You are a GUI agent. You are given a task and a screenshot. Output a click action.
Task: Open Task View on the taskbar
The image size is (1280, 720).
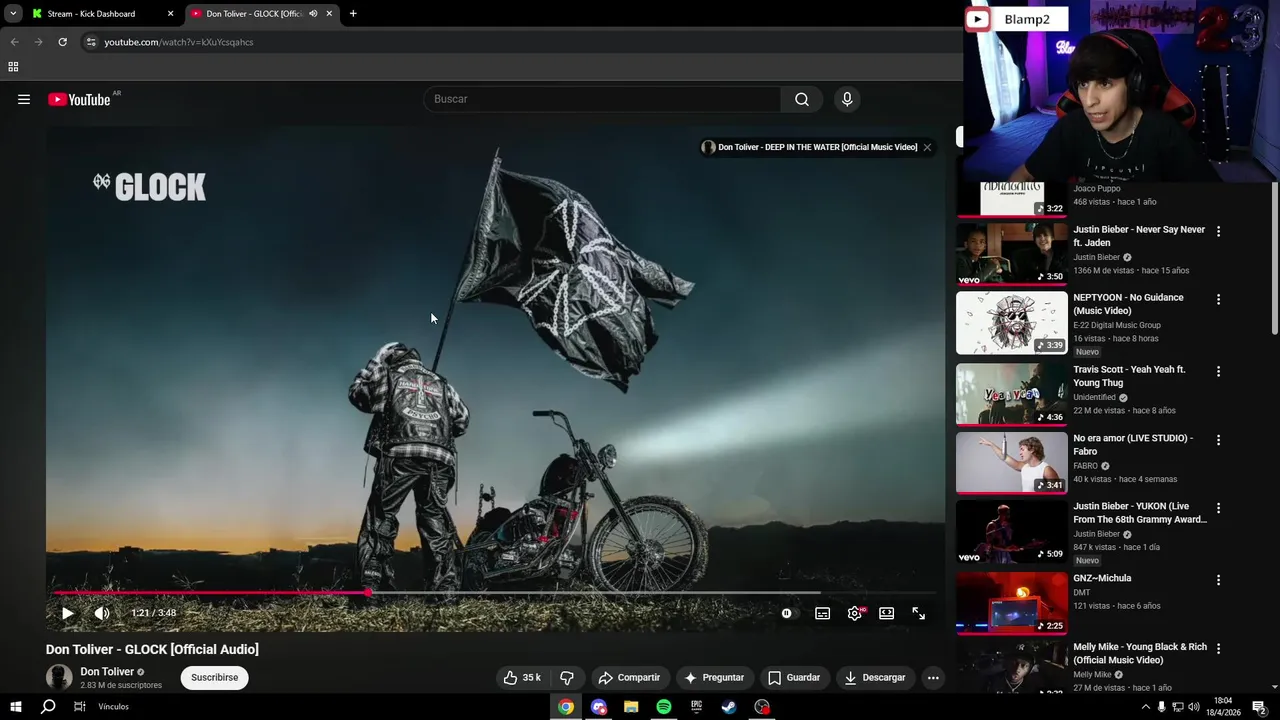coord(79,707)
